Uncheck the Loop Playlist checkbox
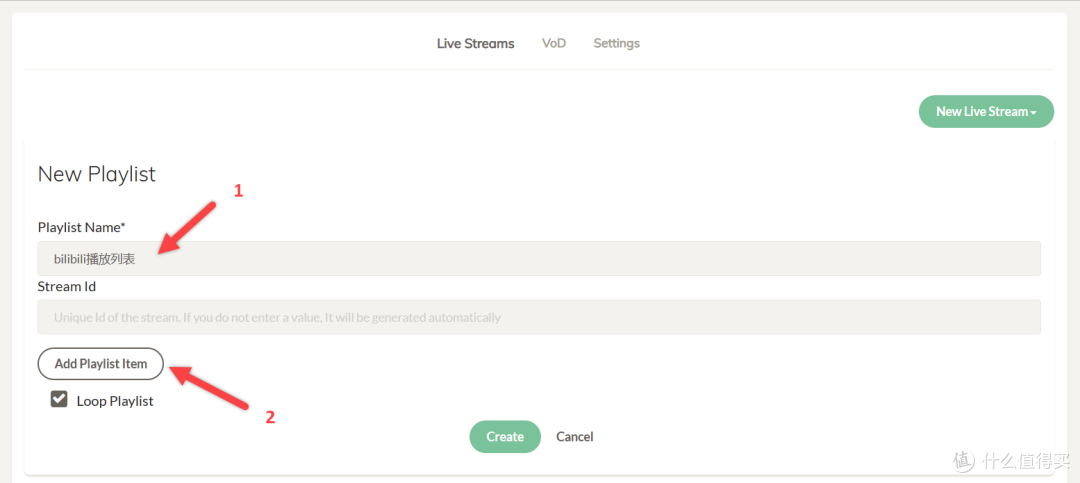Image resolution: width=1080 pixels, height=483 pixels. (59, 400)
